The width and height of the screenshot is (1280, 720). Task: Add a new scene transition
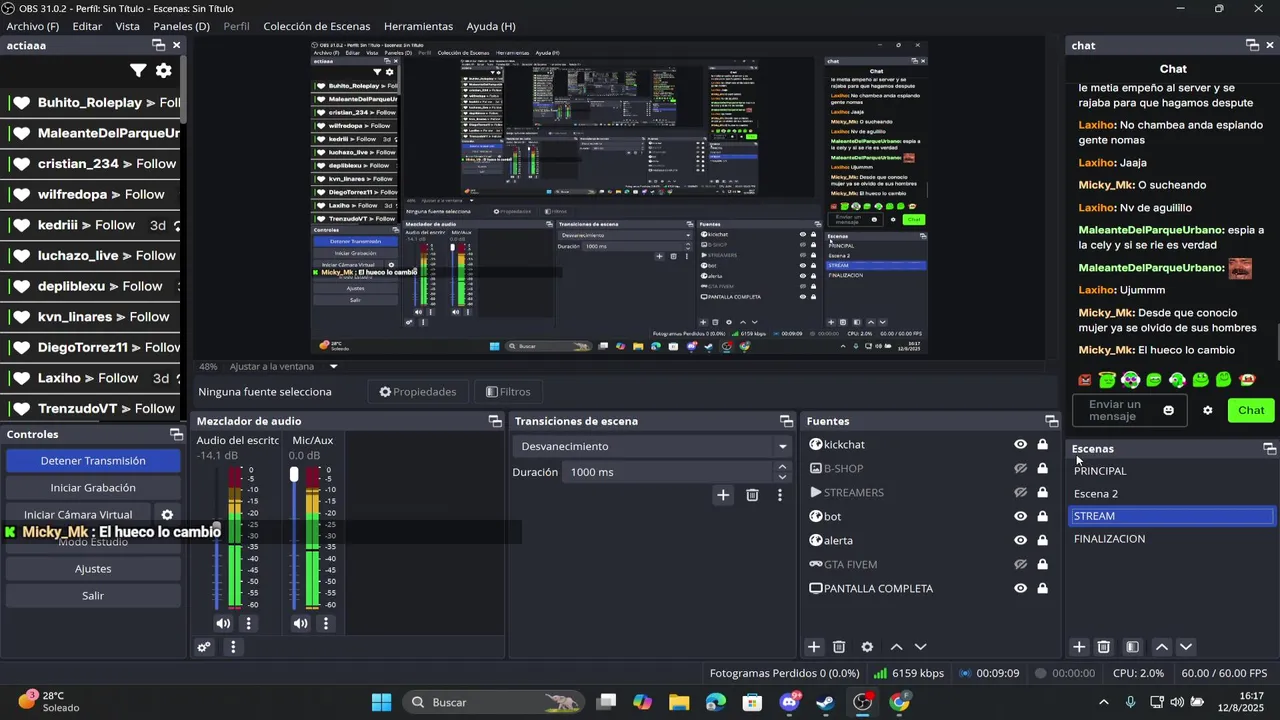tap(723, 495)
